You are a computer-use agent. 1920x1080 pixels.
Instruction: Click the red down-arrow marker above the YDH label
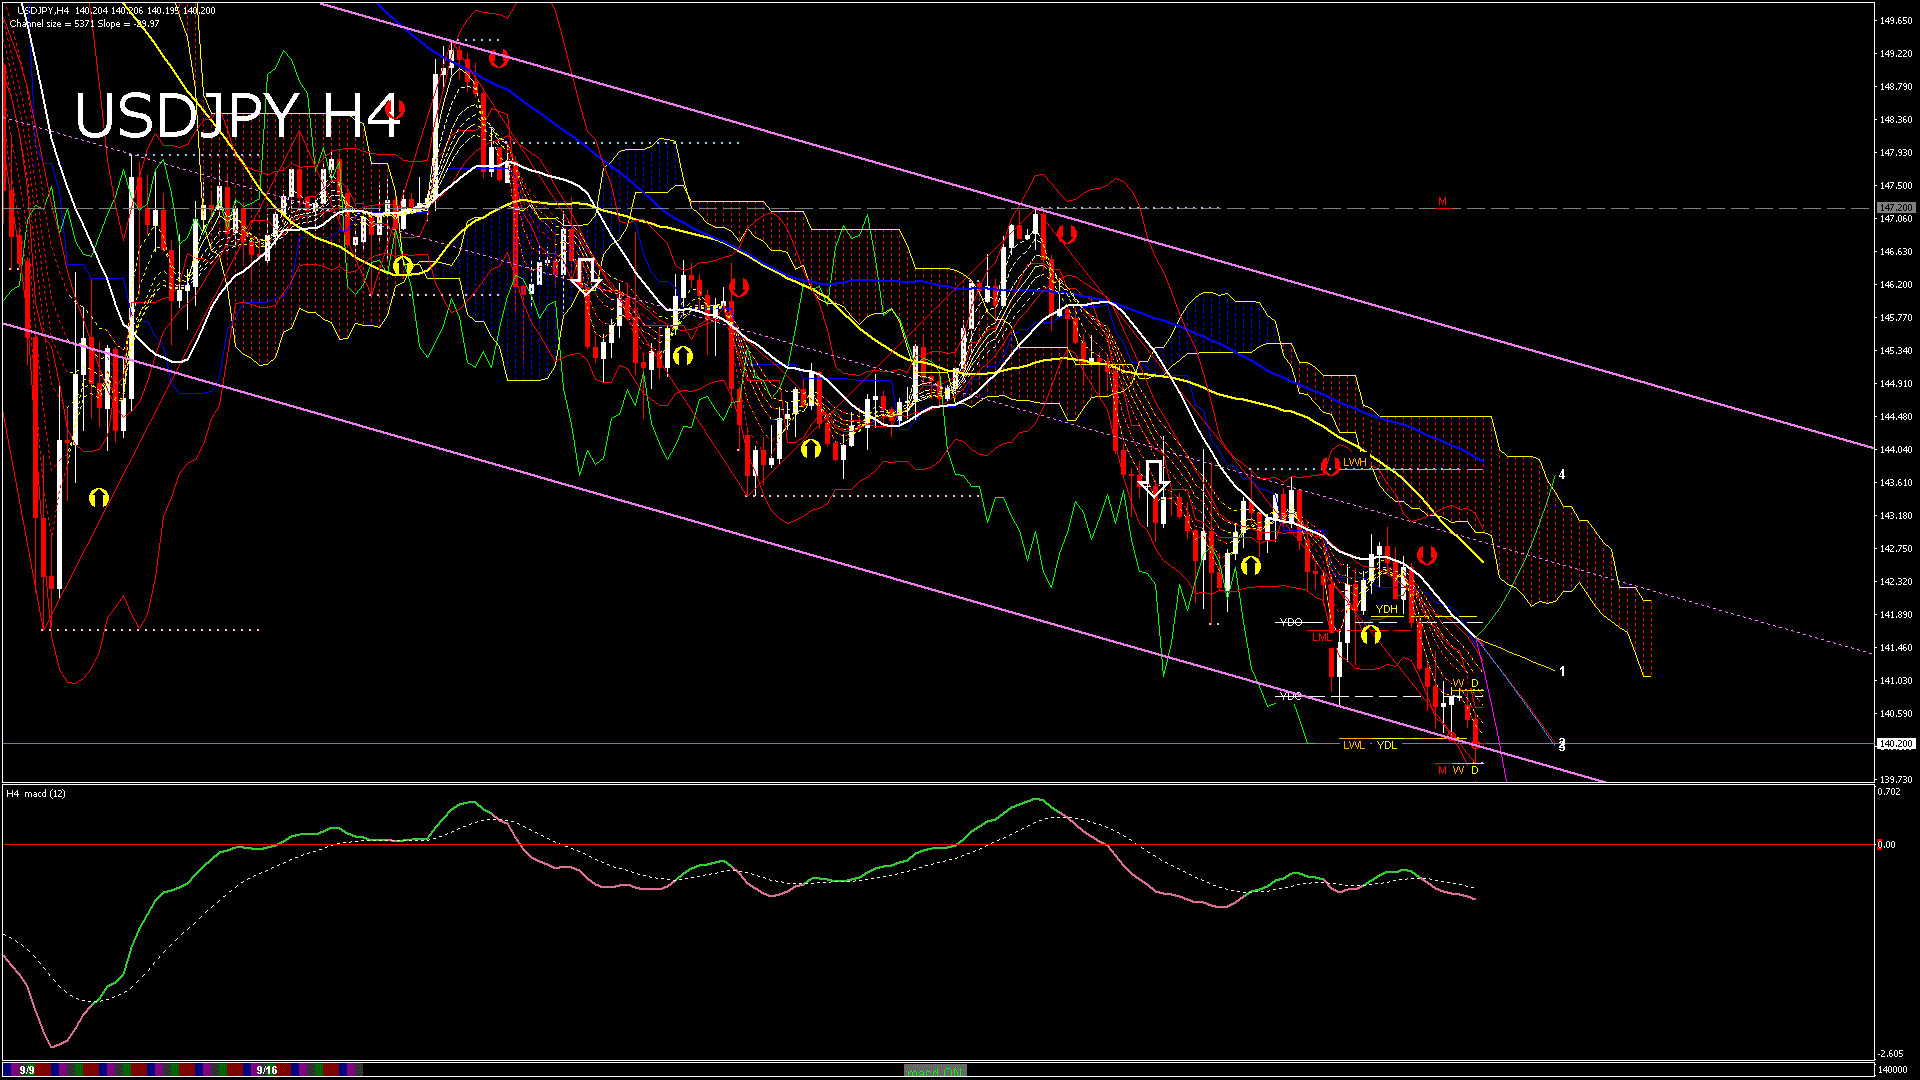coord(1426,555)
